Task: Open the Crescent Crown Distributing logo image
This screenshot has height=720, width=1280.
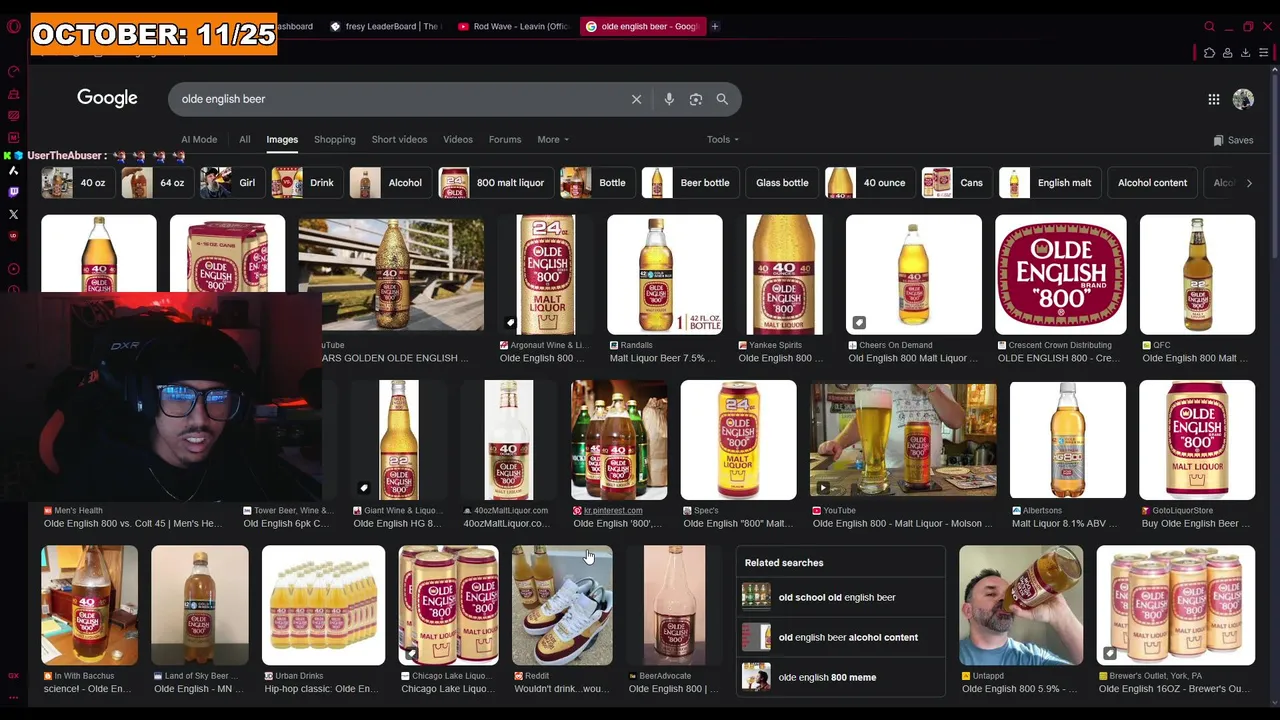Action: [1061, 275]
